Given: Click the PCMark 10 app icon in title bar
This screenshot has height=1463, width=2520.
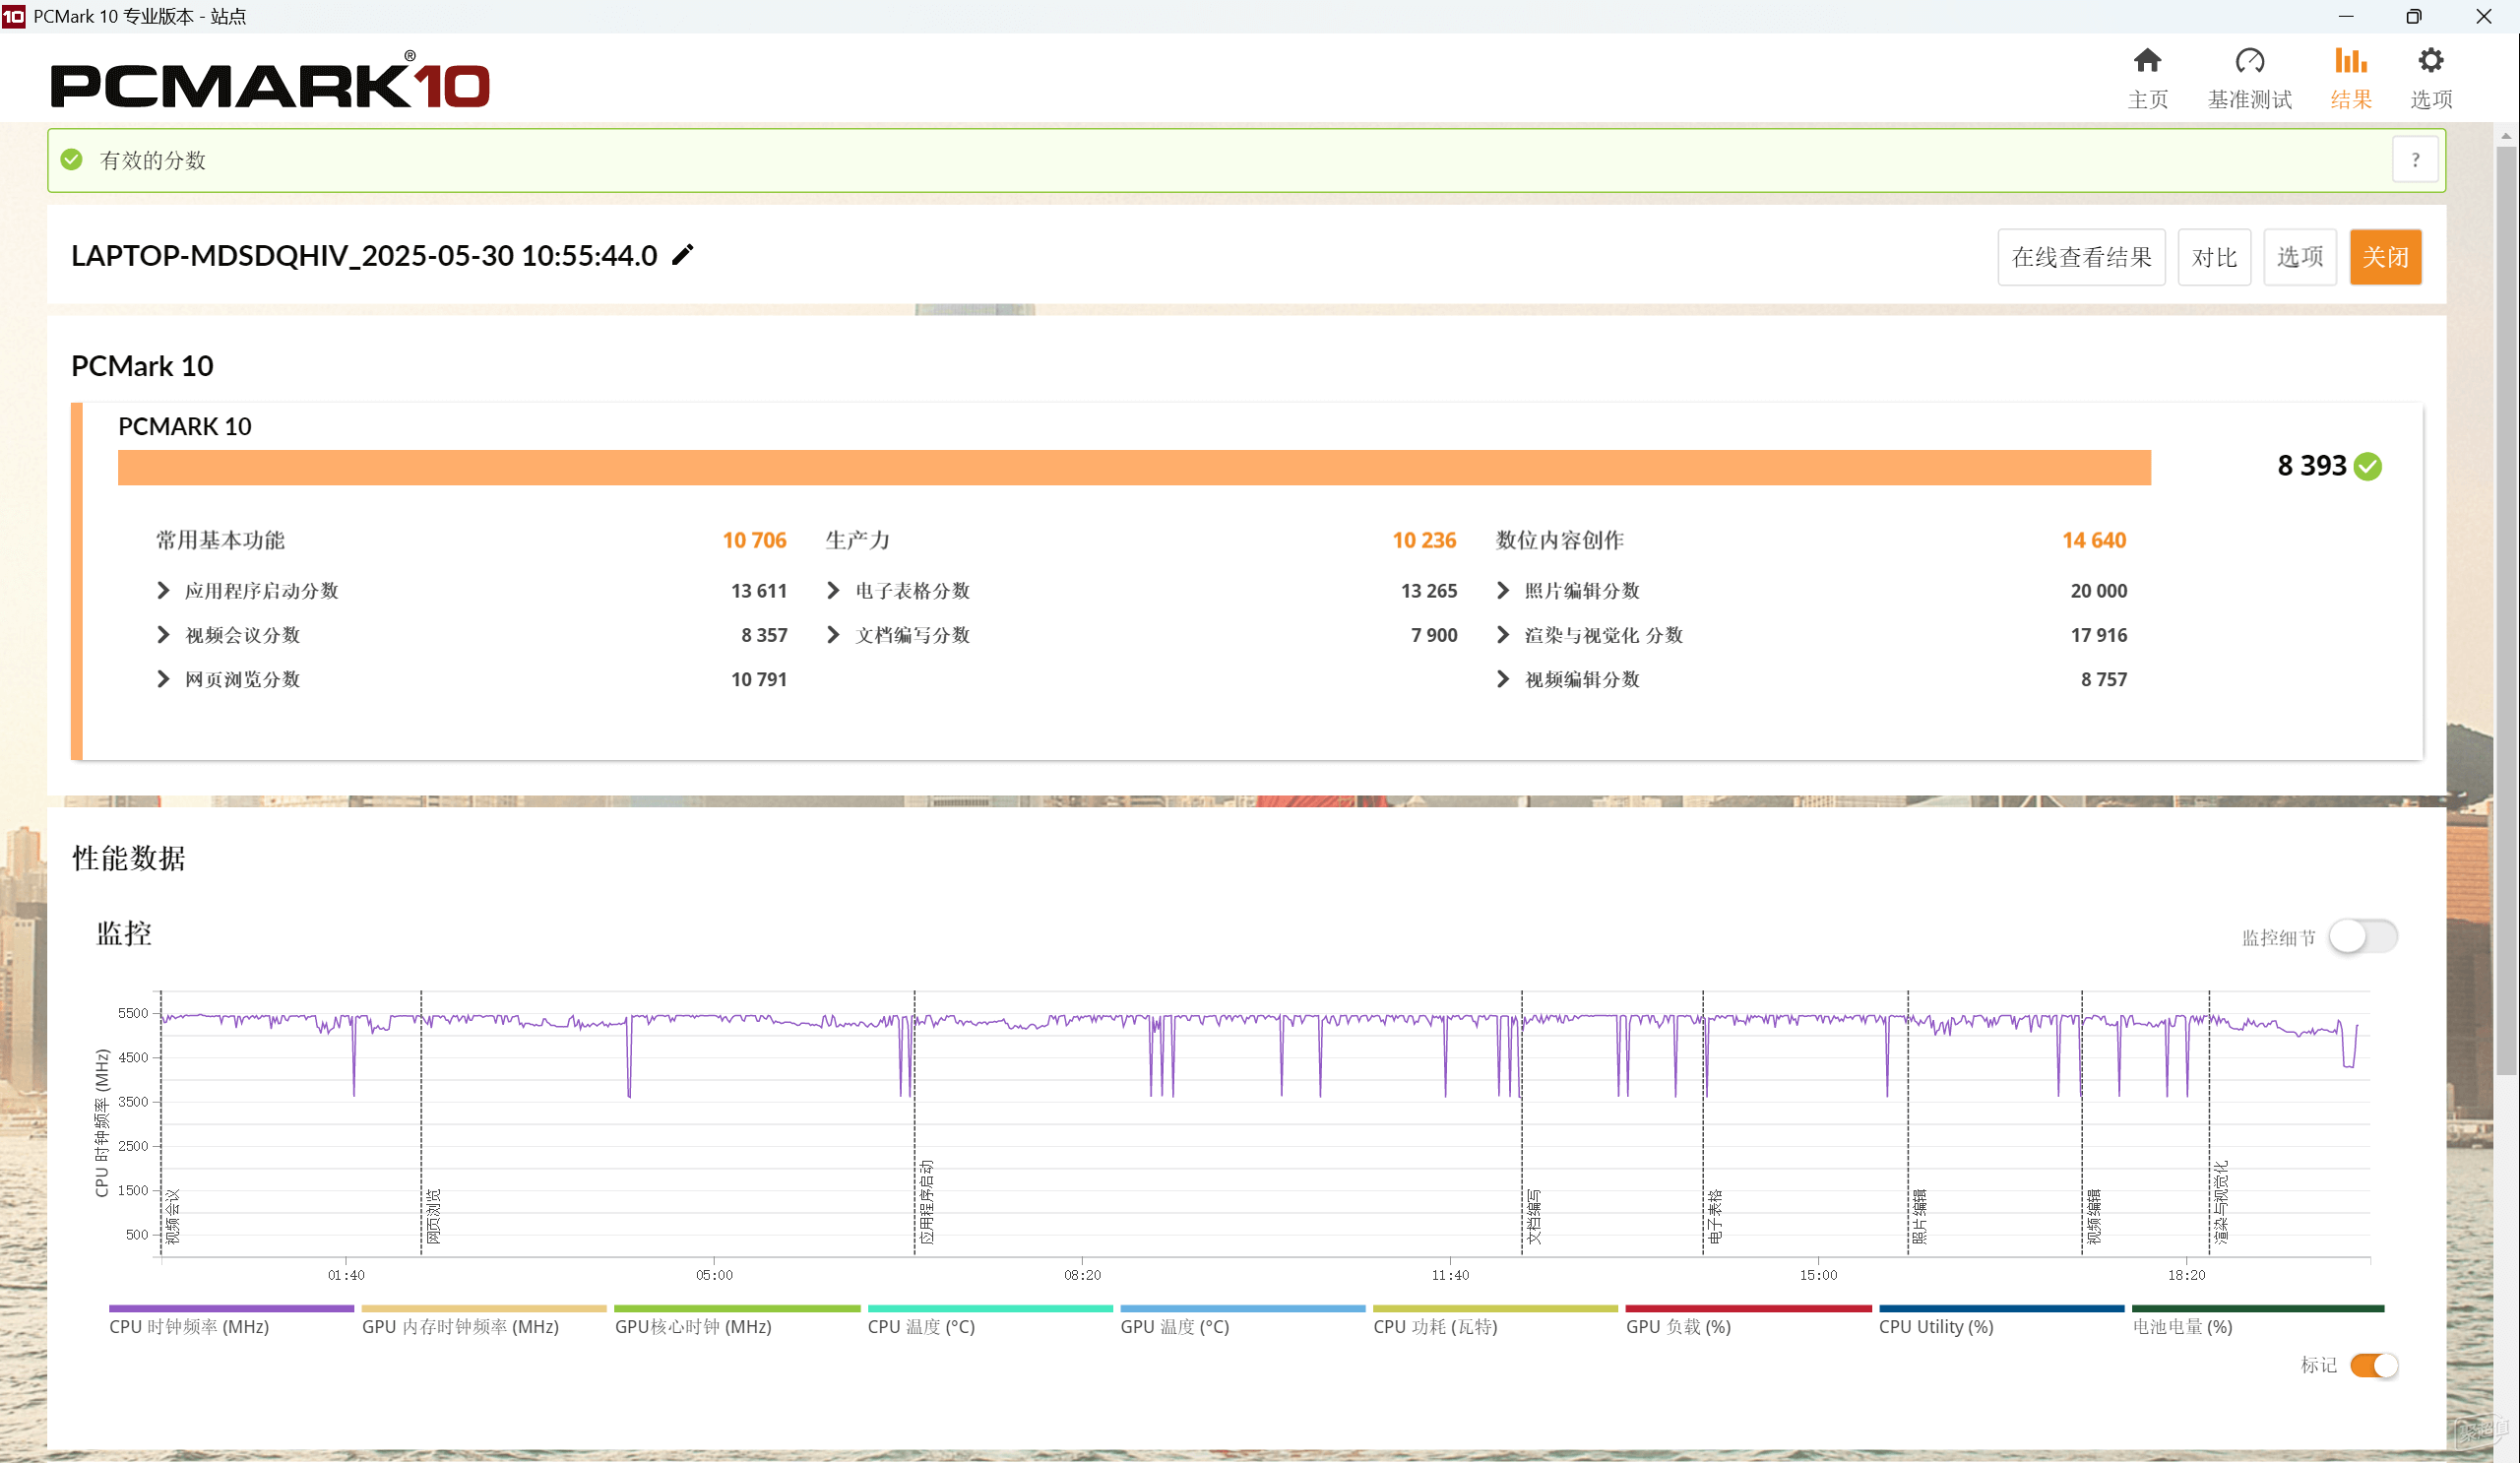Looking at the screenshot, I should point(14,16).
